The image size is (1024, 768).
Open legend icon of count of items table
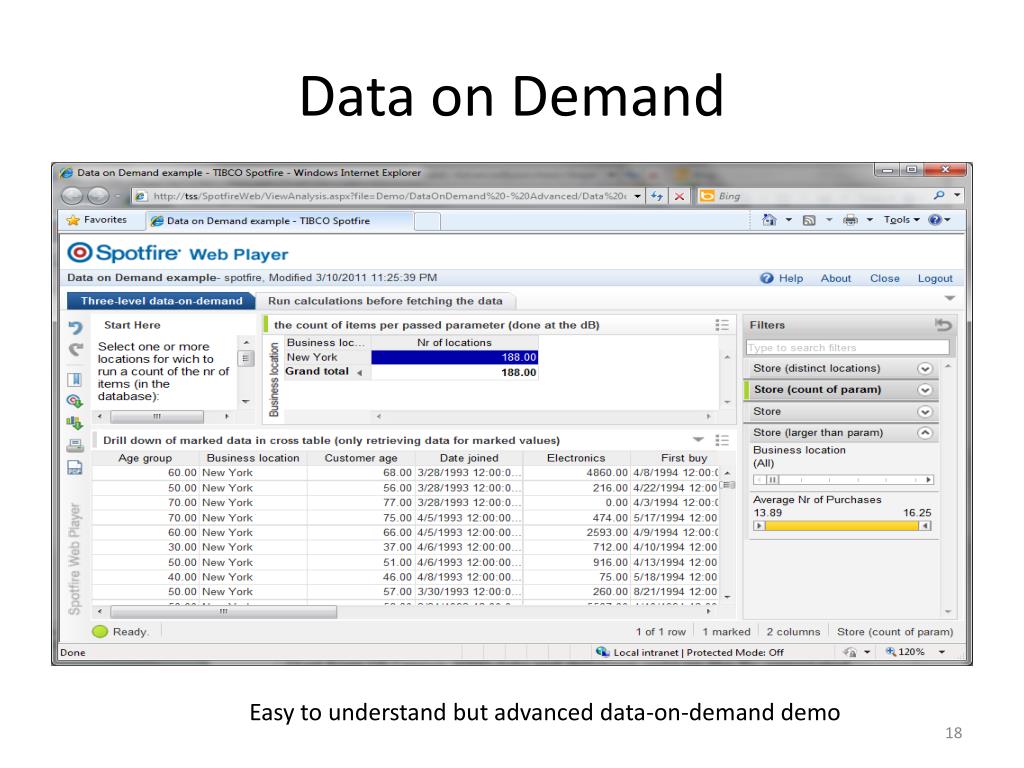pyautogui.click(x=723, y=325)
